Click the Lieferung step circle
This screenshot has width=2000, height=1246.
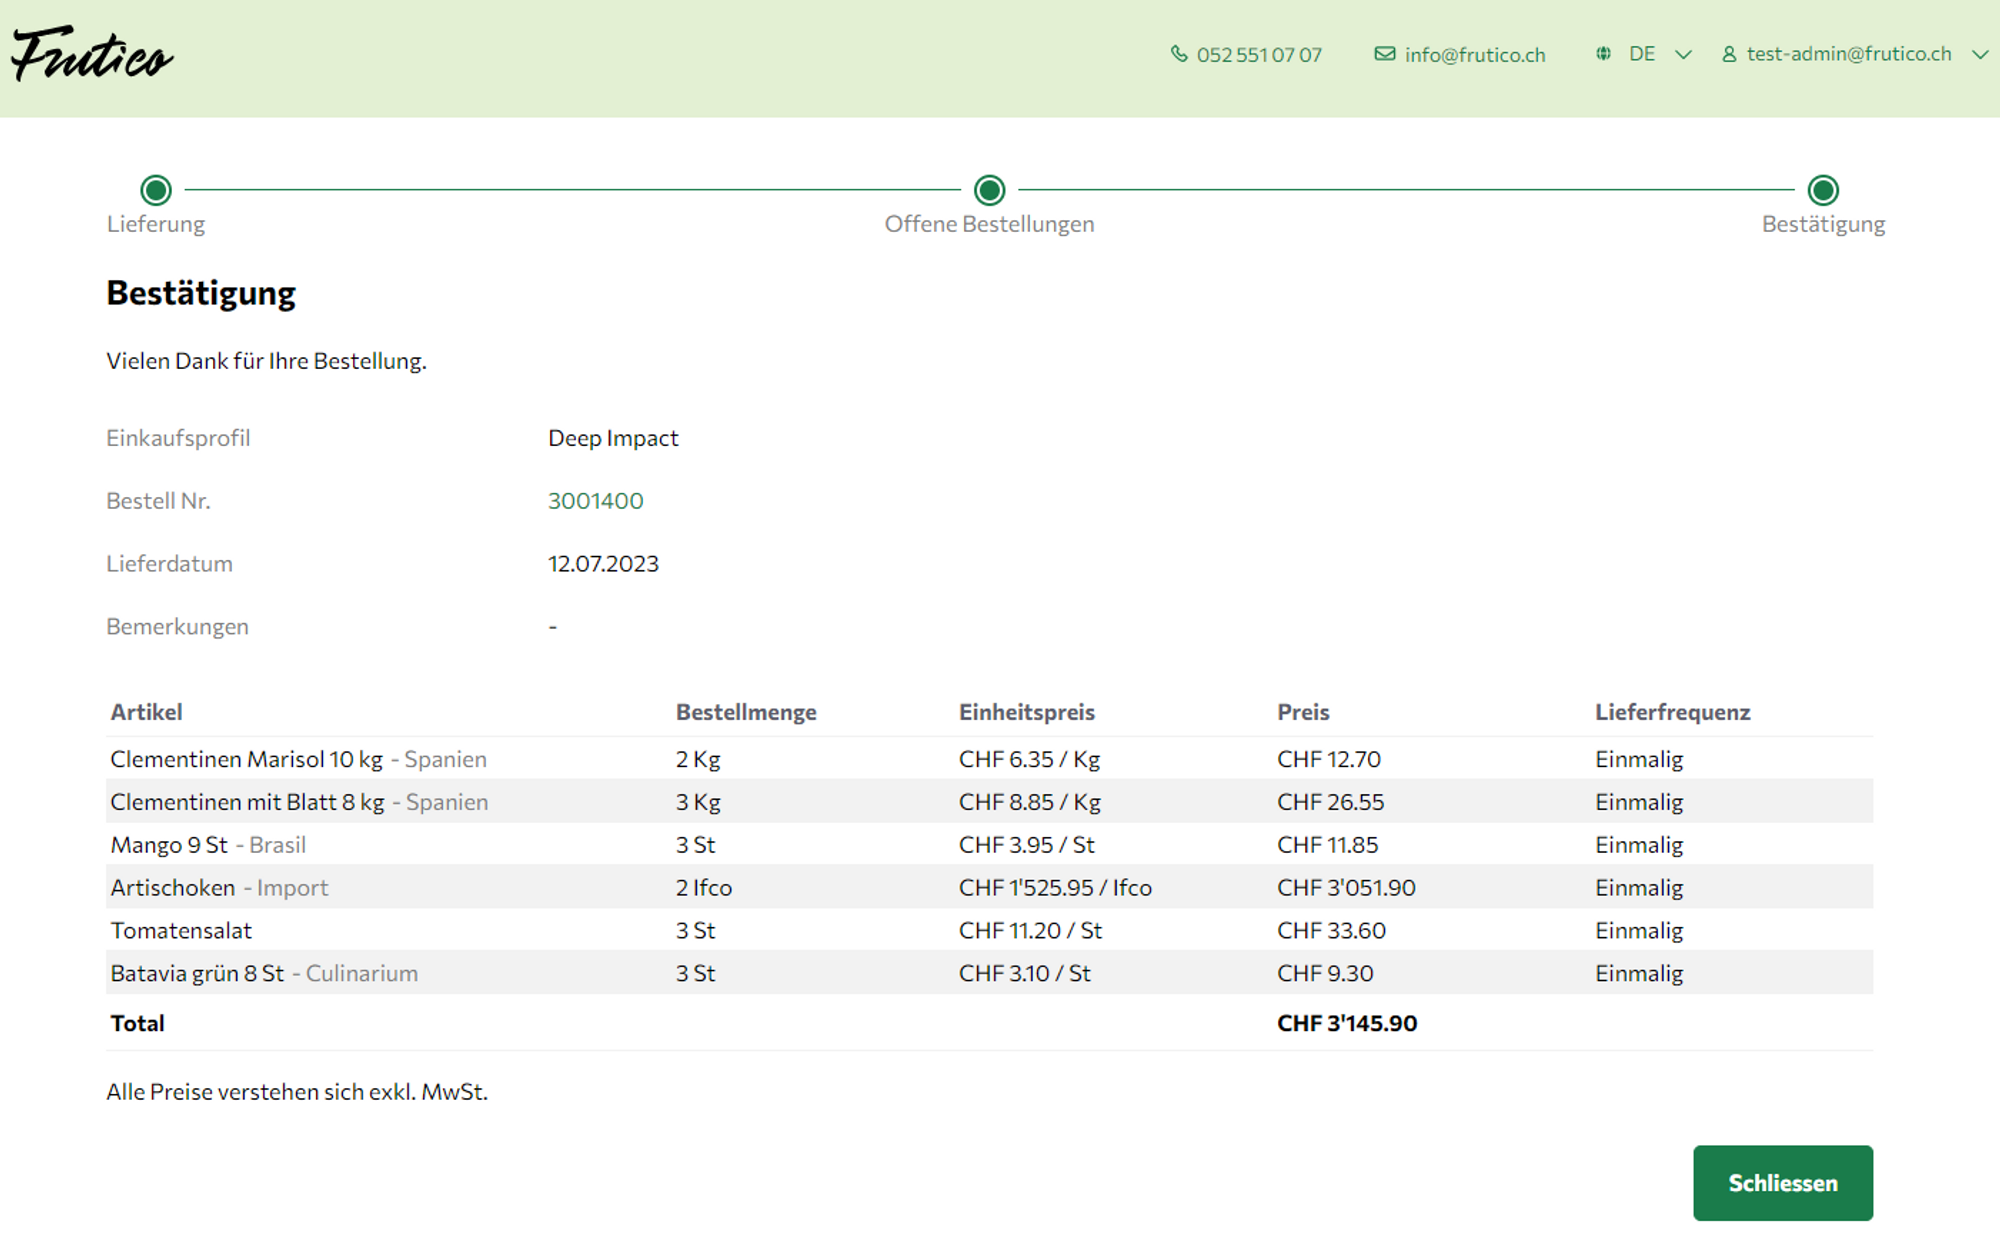click(x=156, y=189)
